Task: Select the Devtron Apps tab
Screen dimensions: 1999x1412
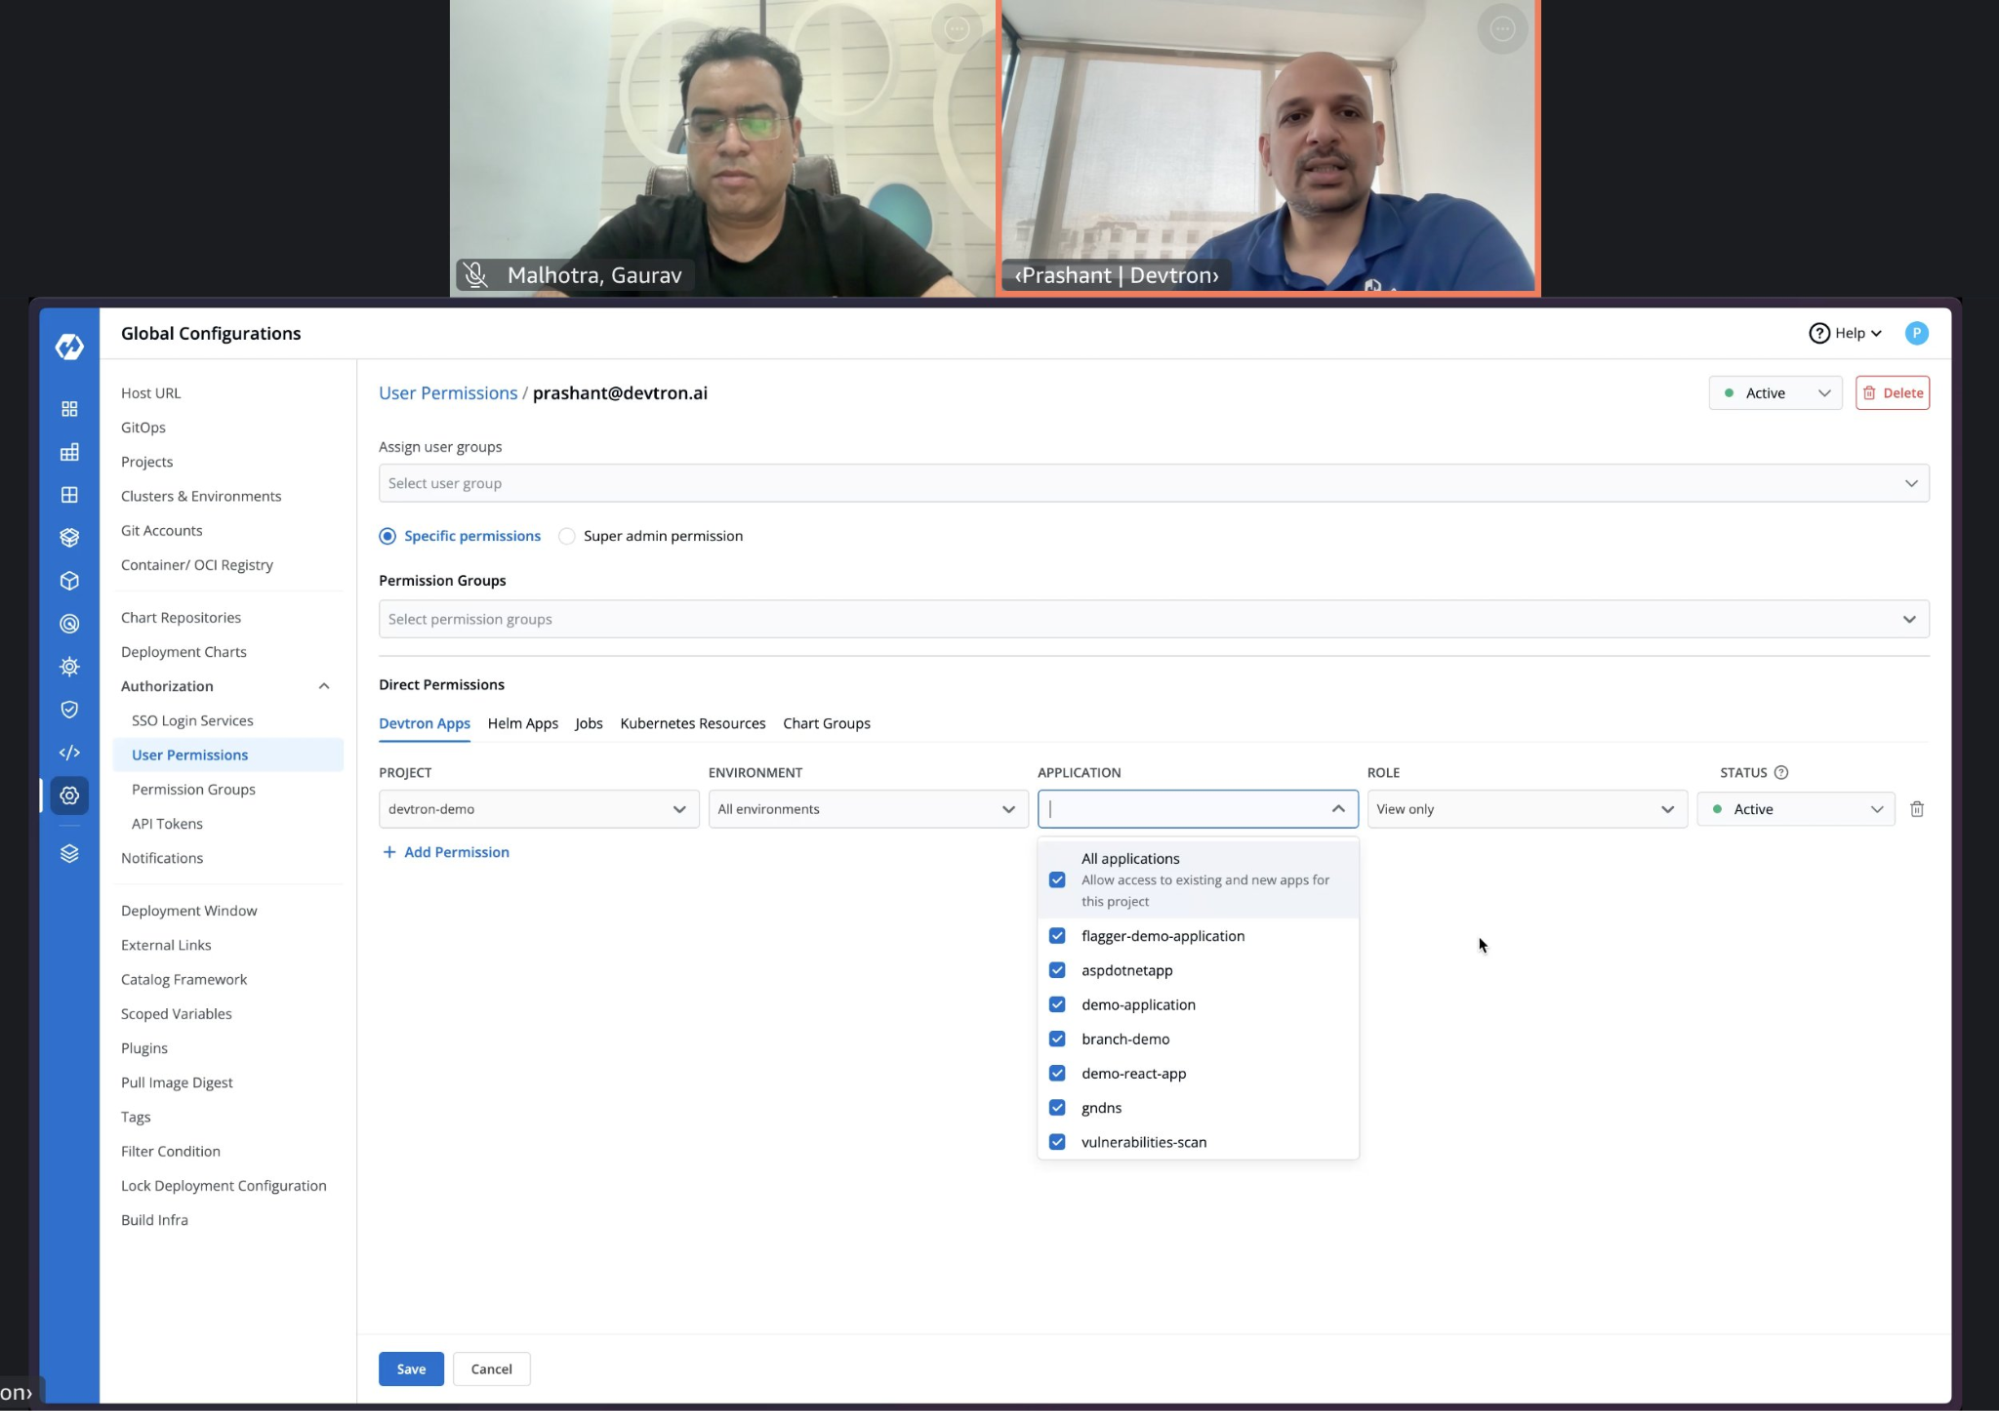Action: [x=424, y=723]
